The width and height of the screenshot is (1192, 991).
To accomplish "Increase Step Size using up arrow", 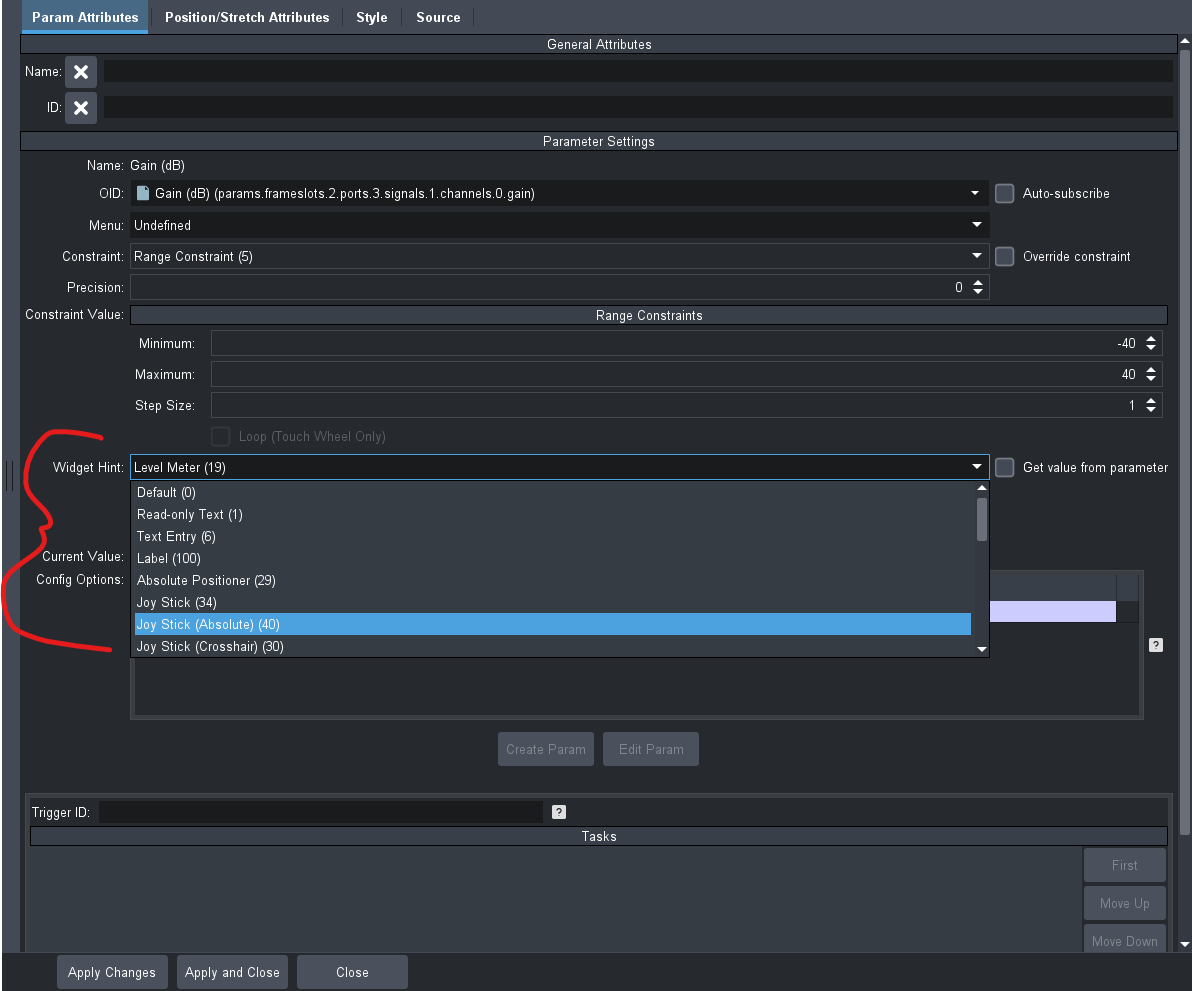I will [1151, 401].
